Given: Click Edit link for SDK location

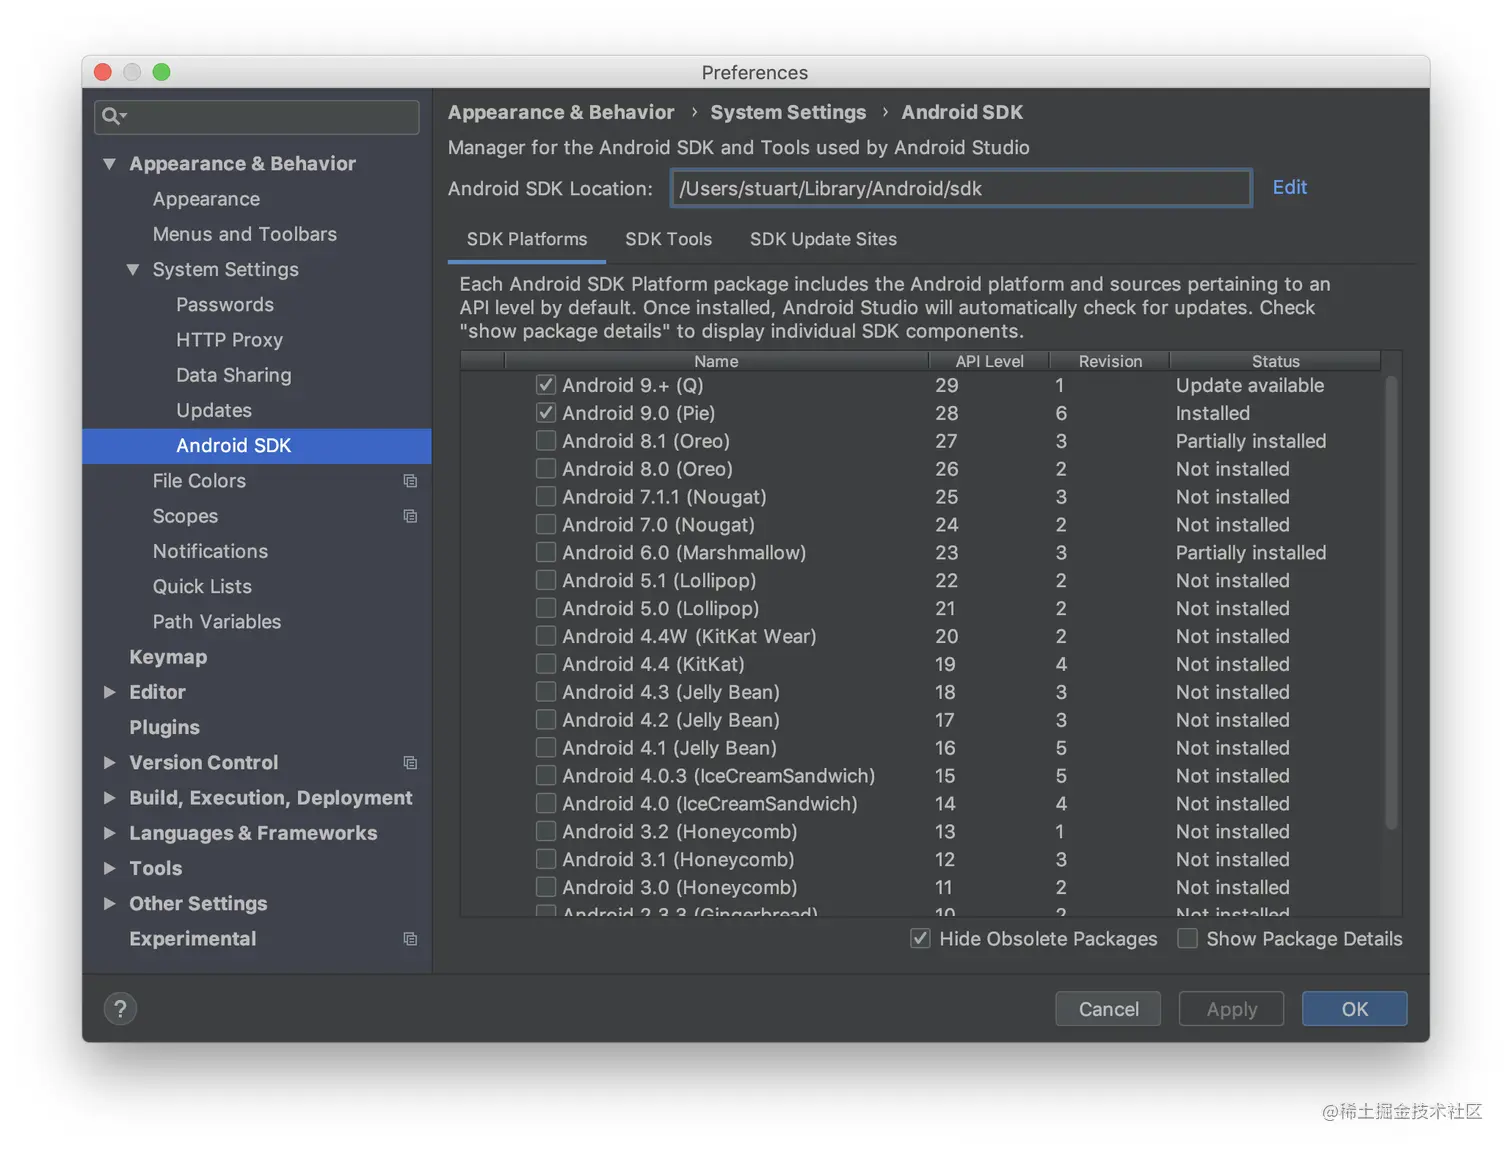Looking at the screenshot, I should 1289,188.
